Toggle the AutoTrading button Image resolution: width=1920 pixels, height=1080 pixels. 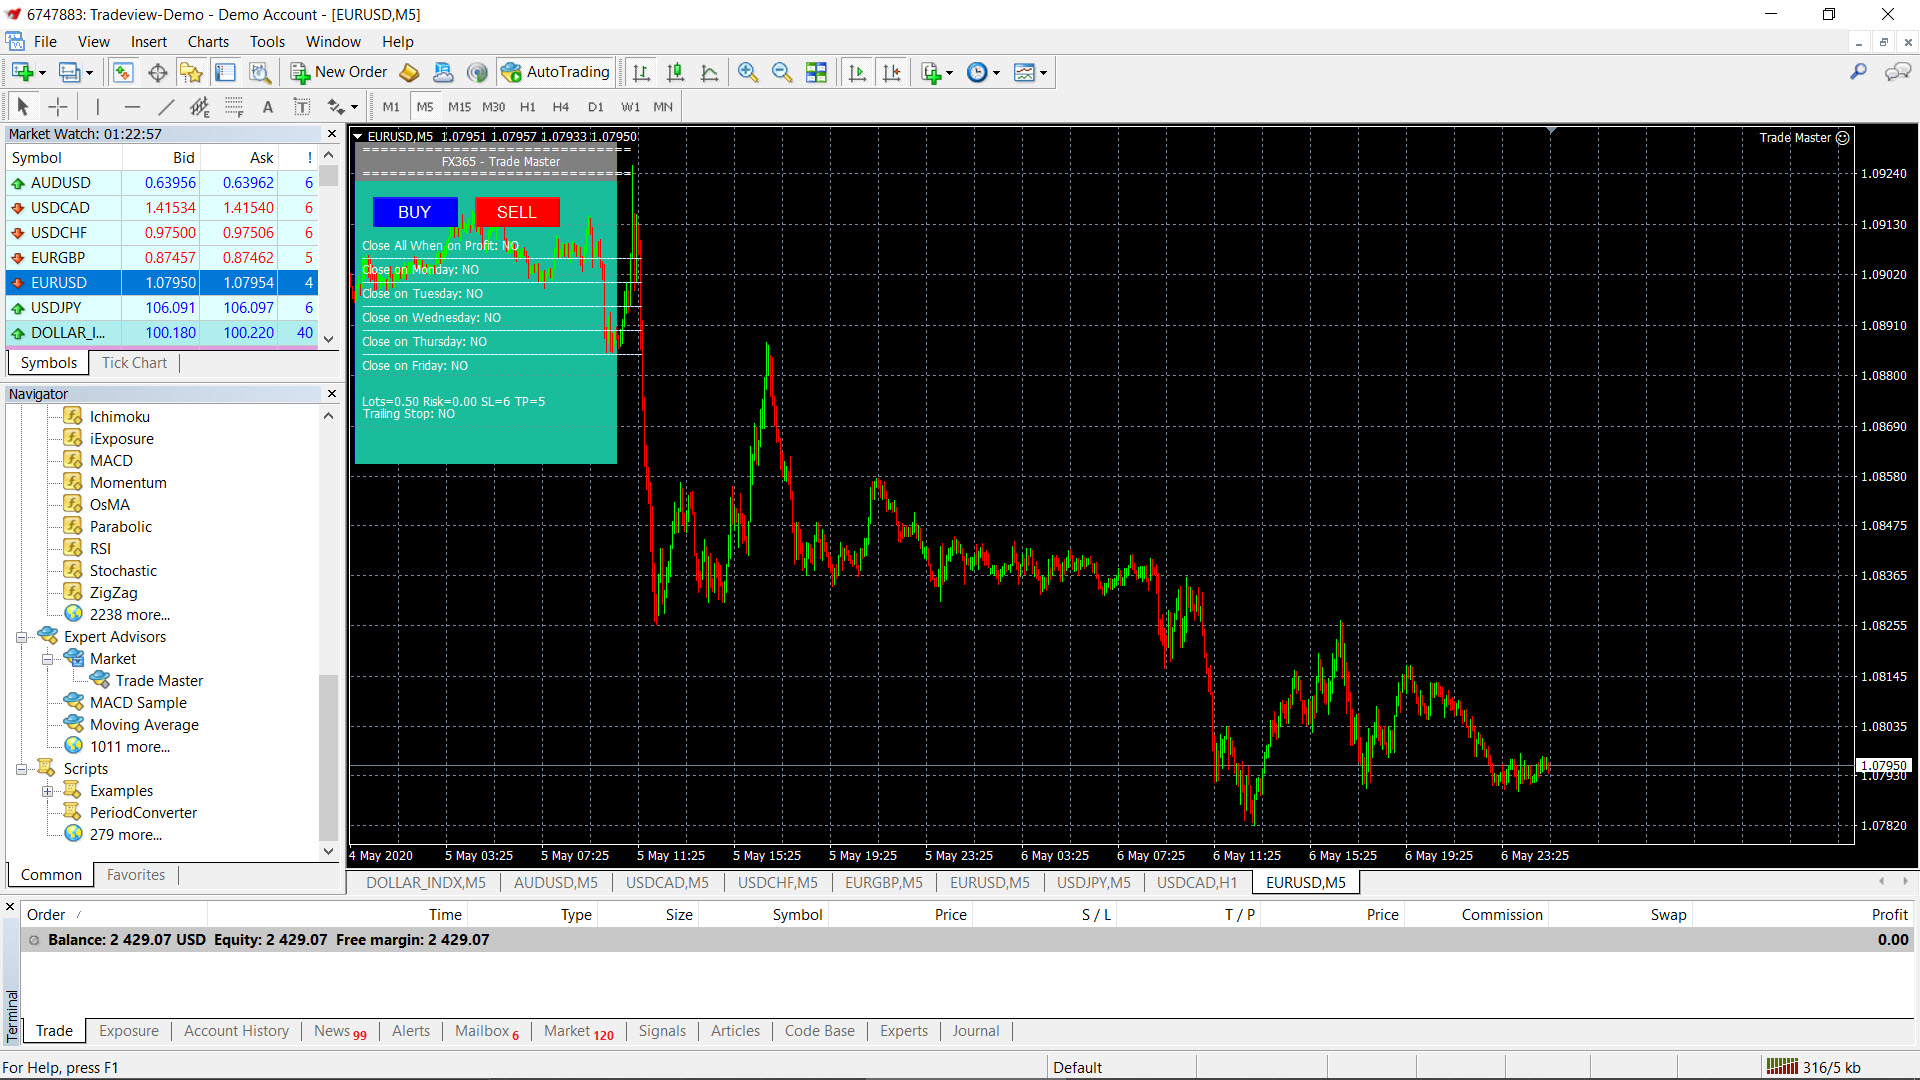[556, 72]
